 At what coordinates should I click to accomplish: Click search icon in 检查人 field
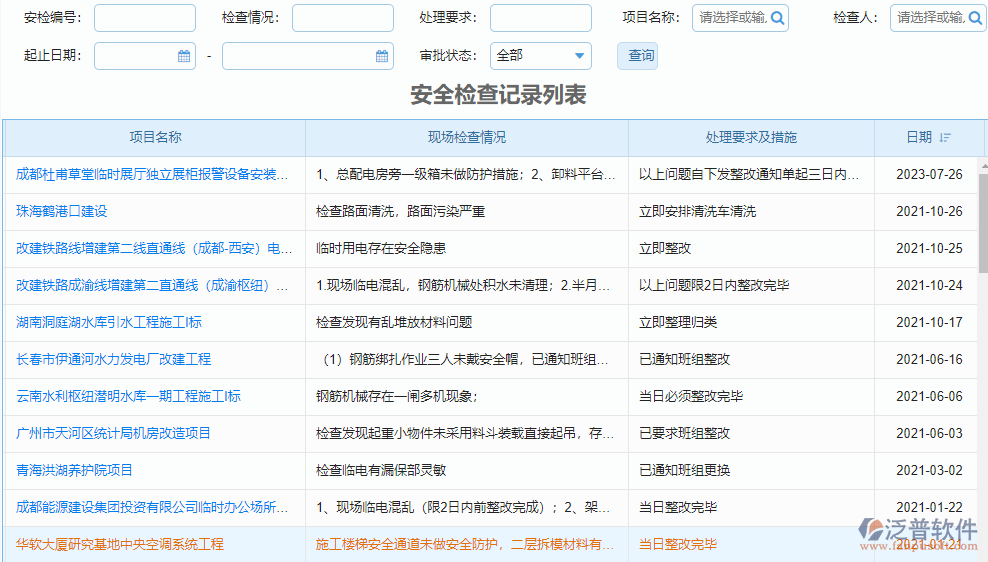(x=976, y=18)
